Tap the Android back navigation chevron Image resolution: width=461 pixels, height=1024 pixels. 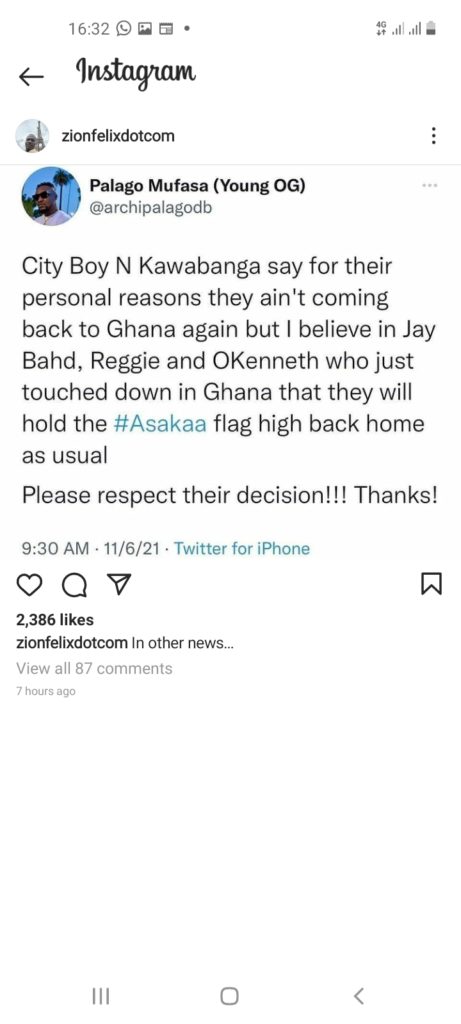pyautogui.click(x=358, y=996)
